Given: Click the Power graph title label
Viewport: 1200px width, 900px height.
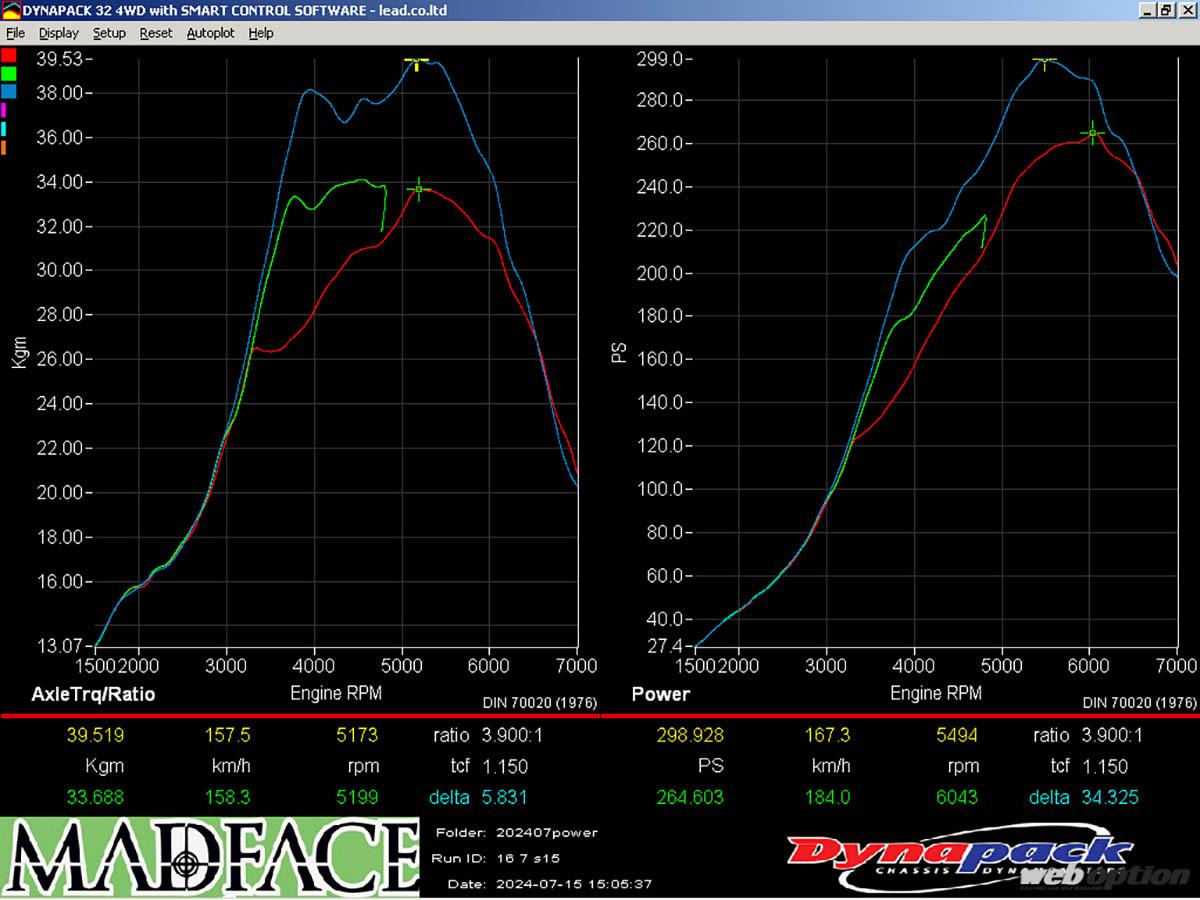Looking at the screenshot, I should pyautogui.click(x=660, y=694).
